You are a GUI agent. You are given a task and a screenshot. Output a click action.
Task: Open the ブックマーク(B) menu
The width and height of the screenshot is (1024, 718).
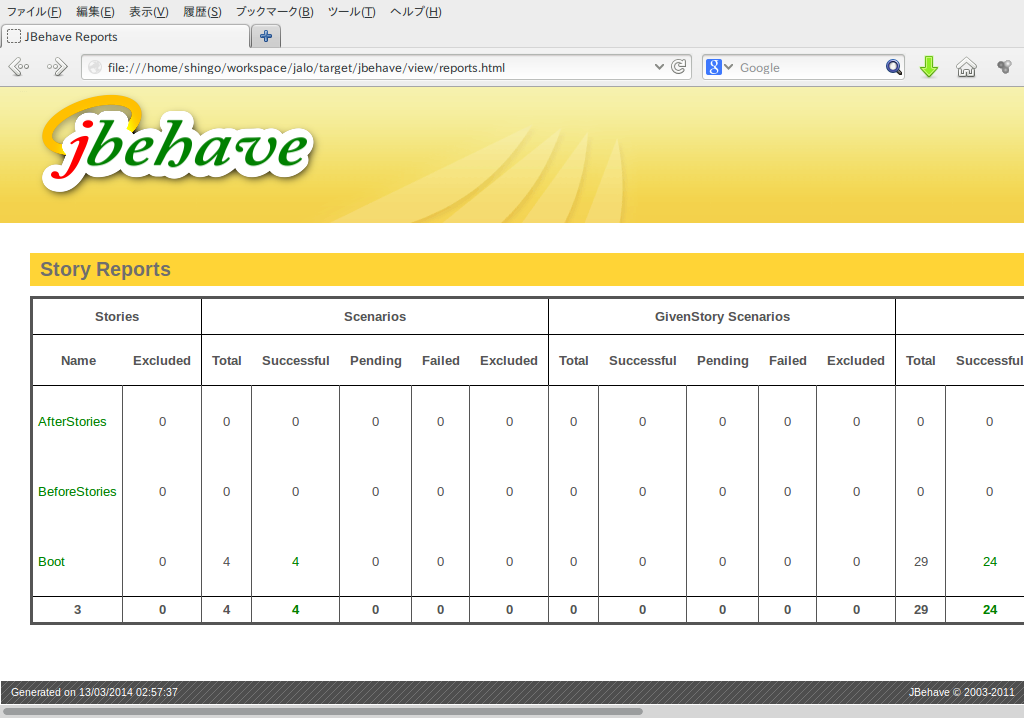[274, 12]
